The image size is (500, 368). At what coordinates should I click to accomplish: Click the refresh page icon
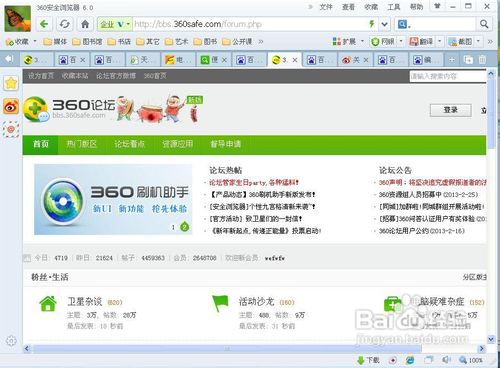click(x=65, y=24)
